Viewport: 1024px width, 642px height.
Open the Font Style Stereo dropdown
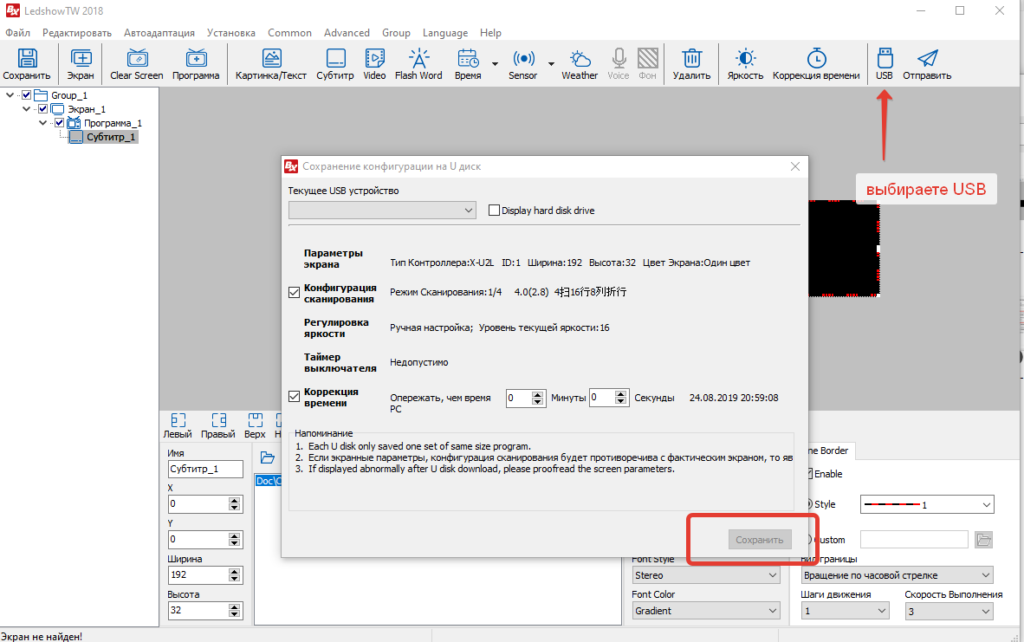click(x=706, y=575)
